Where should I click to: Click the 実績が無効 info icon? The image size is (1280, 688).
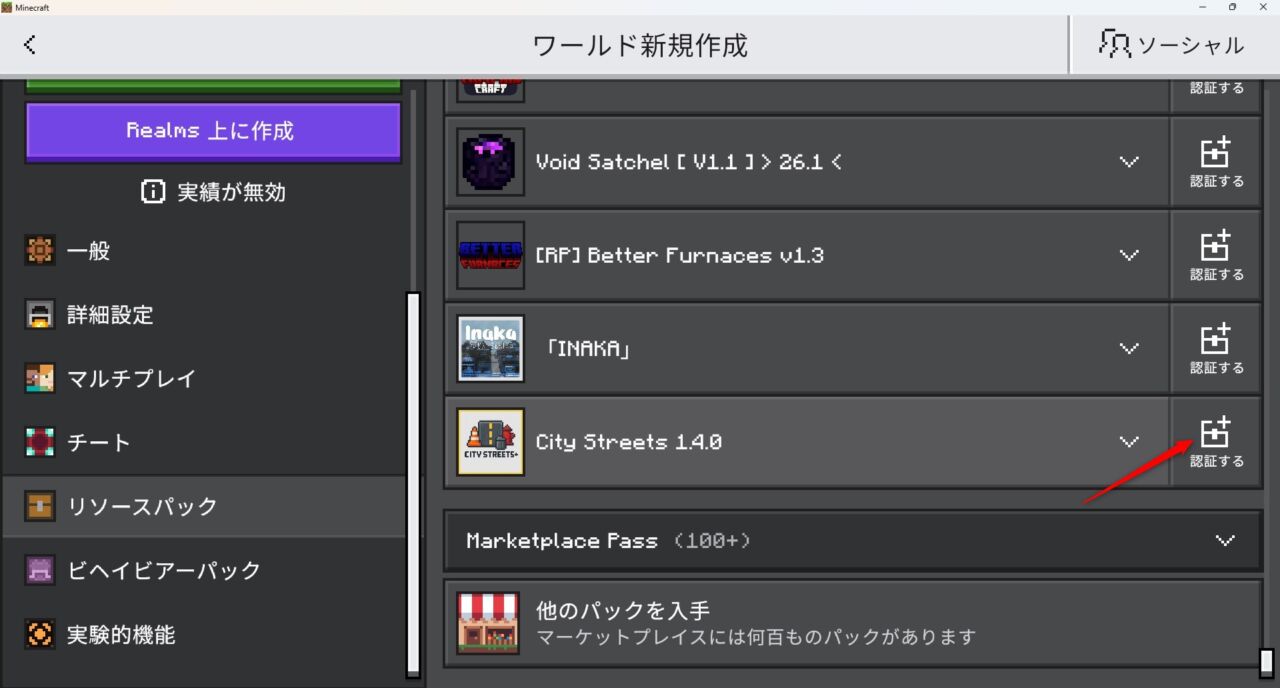click(x=152, y=192)
